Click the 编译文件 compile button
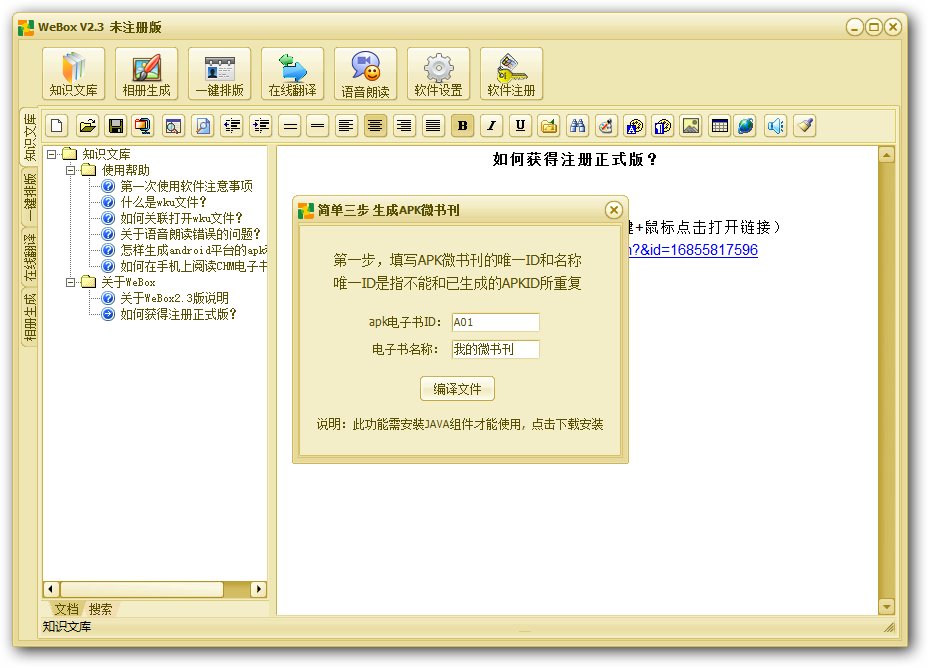The width and height of the screenshot is (928, 667). click(x=457, y=389)
